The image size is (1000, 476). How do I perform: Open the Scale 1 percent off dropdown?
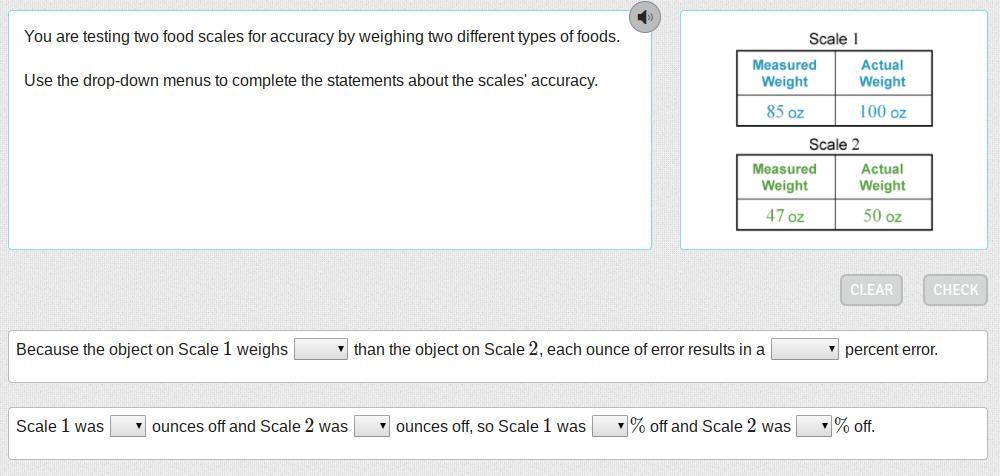pyautogui.click(x=609, y=426)
